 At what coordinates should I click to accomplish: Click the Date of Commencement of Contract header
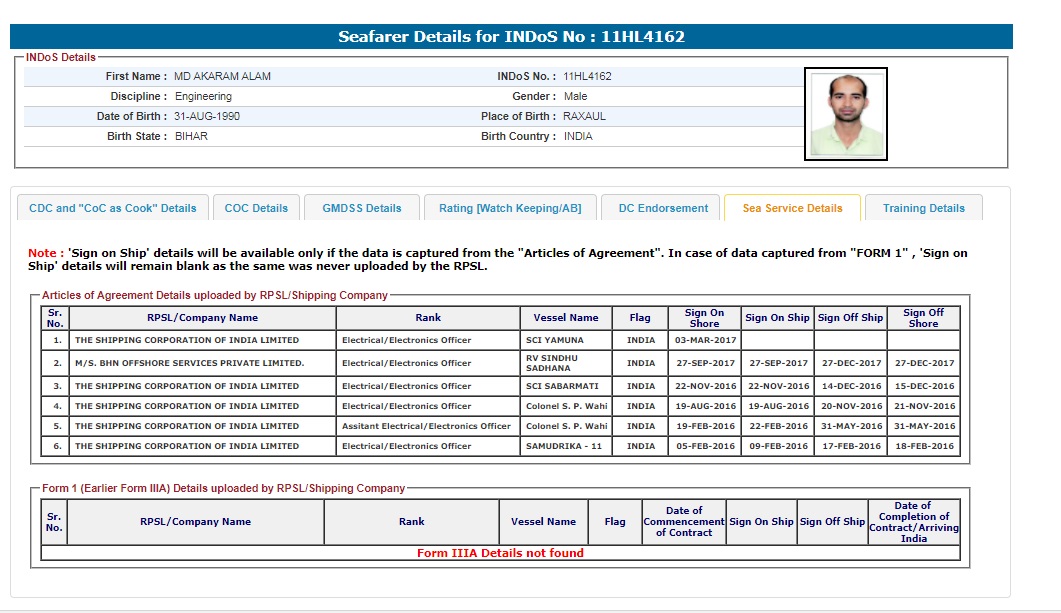(684, 521)
